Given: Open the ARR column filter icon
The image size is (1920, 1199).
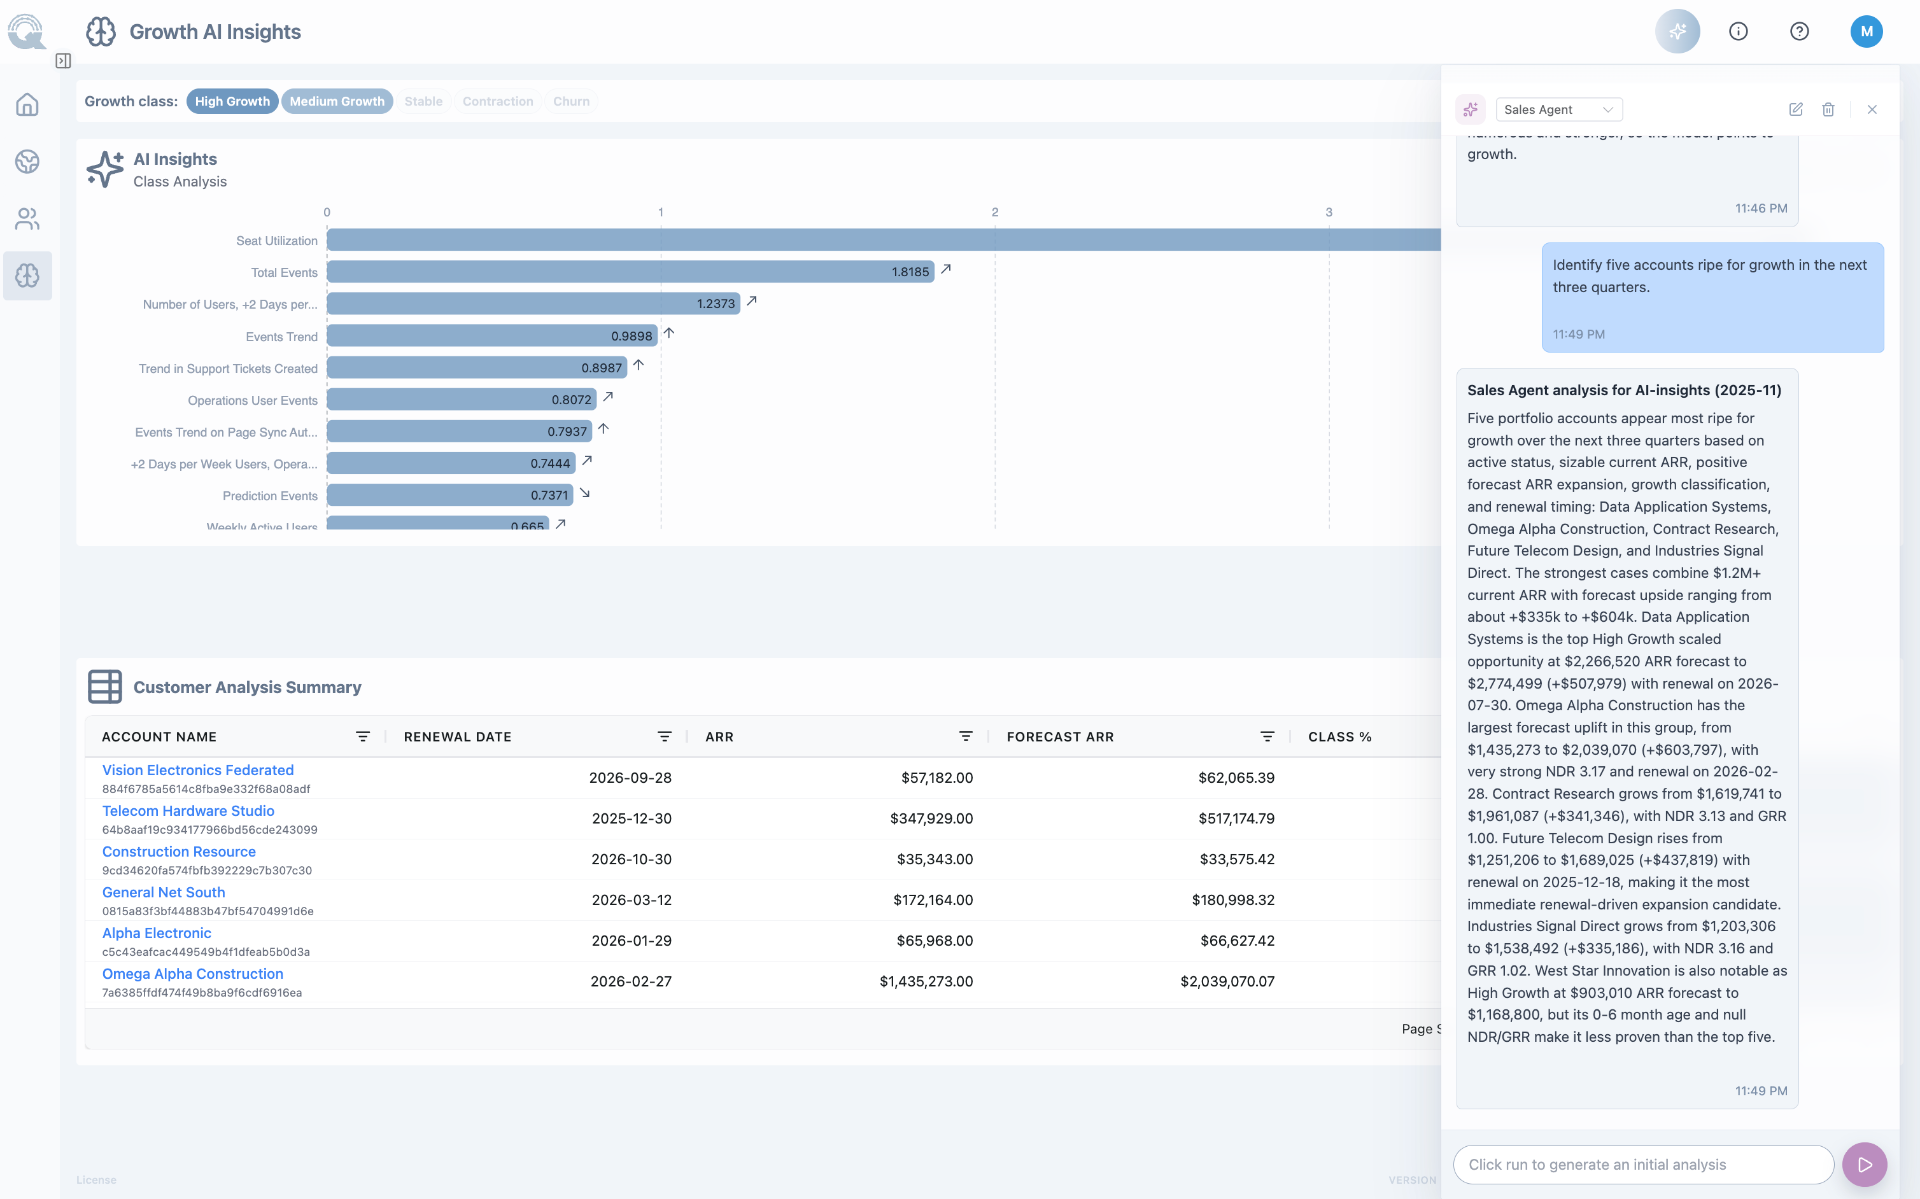Looking at the screenshot, I should click(x=966, y=736).
